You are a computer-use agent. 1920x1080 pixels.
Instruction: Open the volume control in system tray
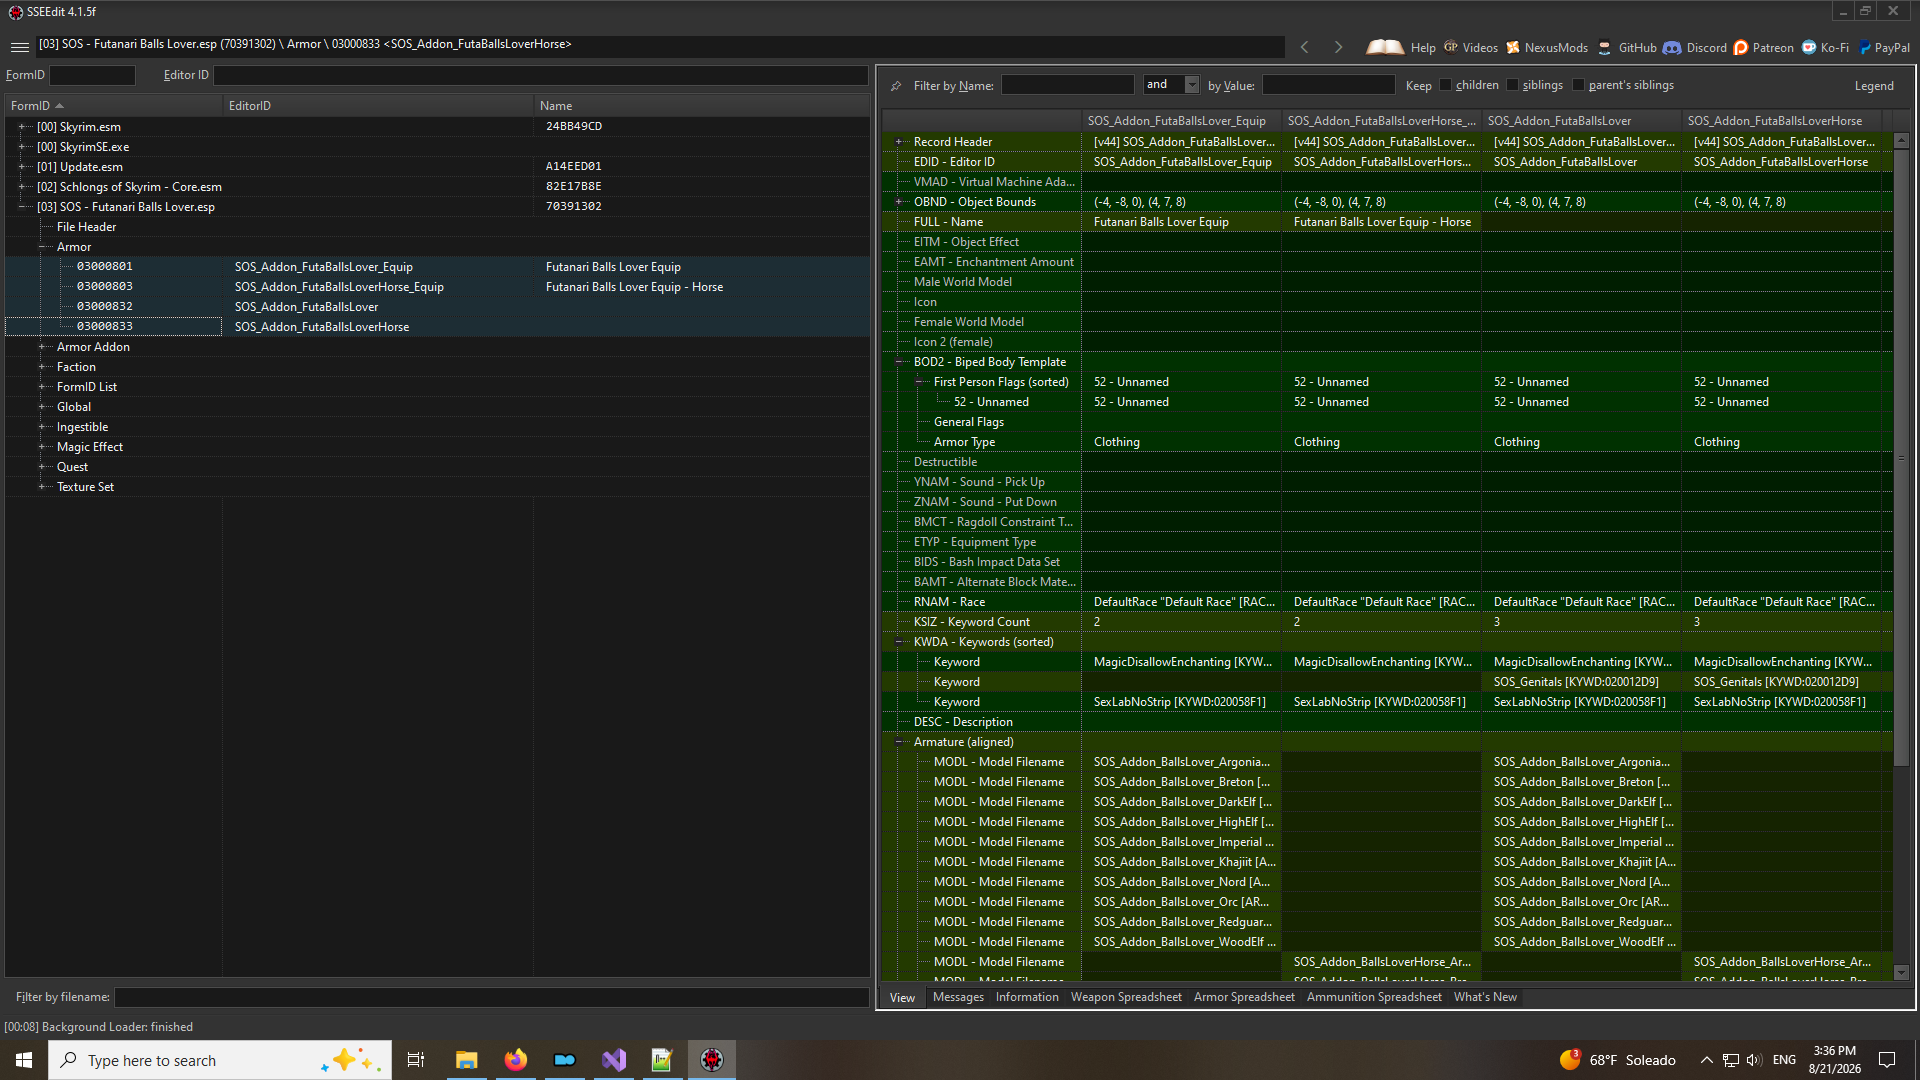[1754, 1060]
